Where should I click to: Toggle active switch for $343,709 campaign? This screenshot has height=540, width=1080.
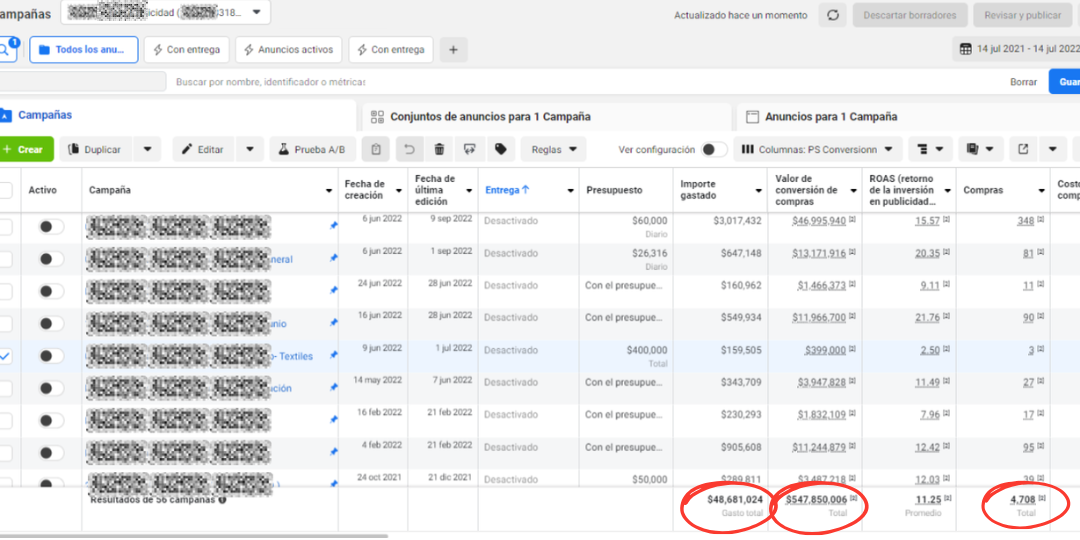point(51,388)
